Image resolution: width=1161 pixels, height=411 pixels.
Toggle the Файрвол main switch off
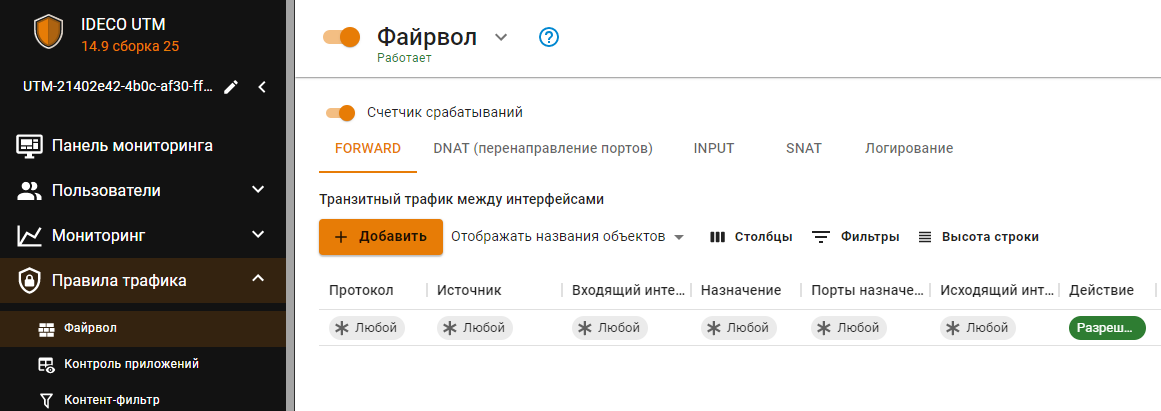click(341, 37)
